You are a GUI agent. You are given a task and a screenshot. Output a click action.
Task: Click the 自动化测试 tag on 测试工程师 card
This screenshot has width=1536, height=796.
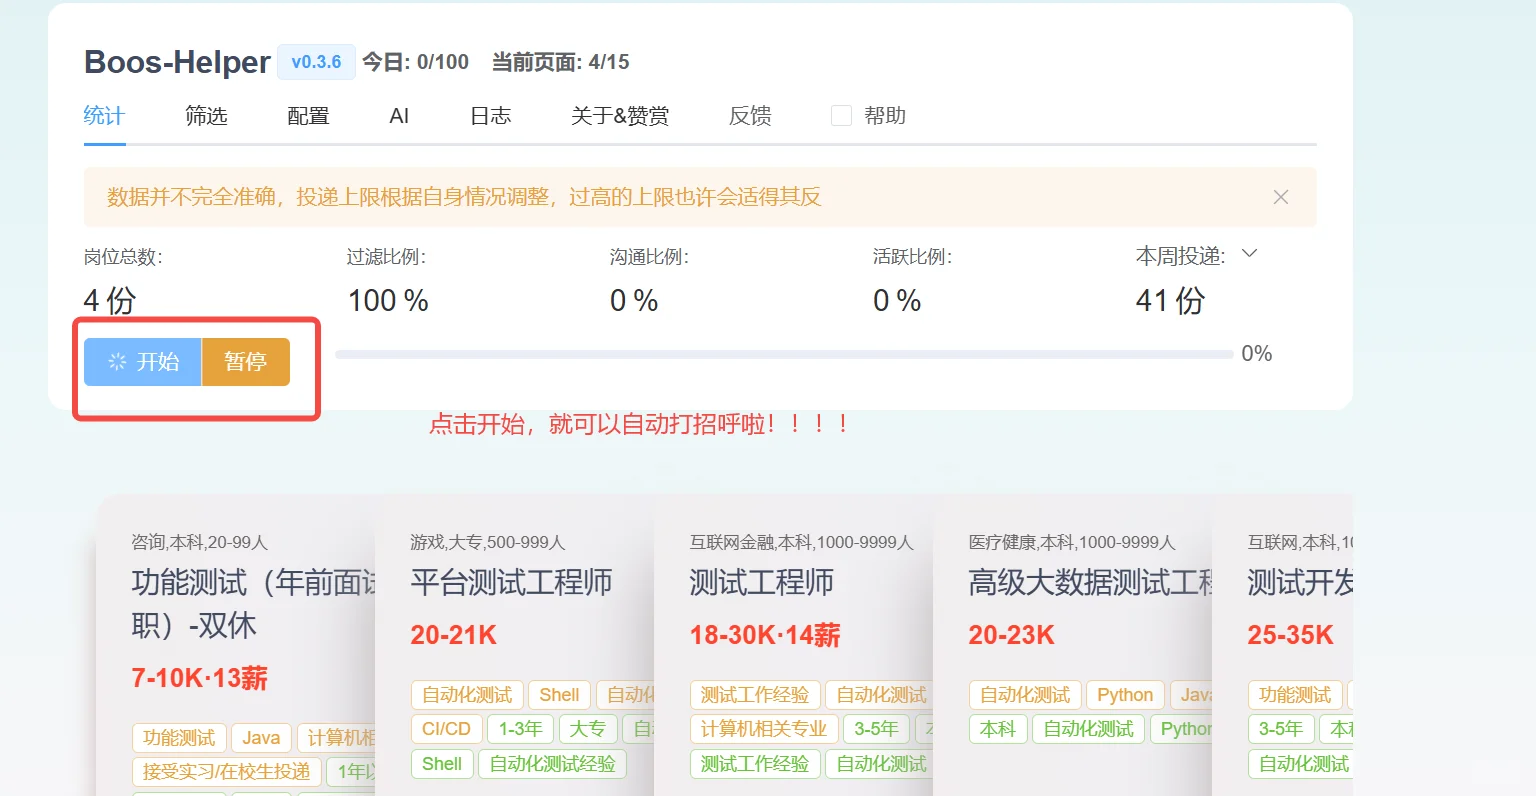click(x=879, y=694)
